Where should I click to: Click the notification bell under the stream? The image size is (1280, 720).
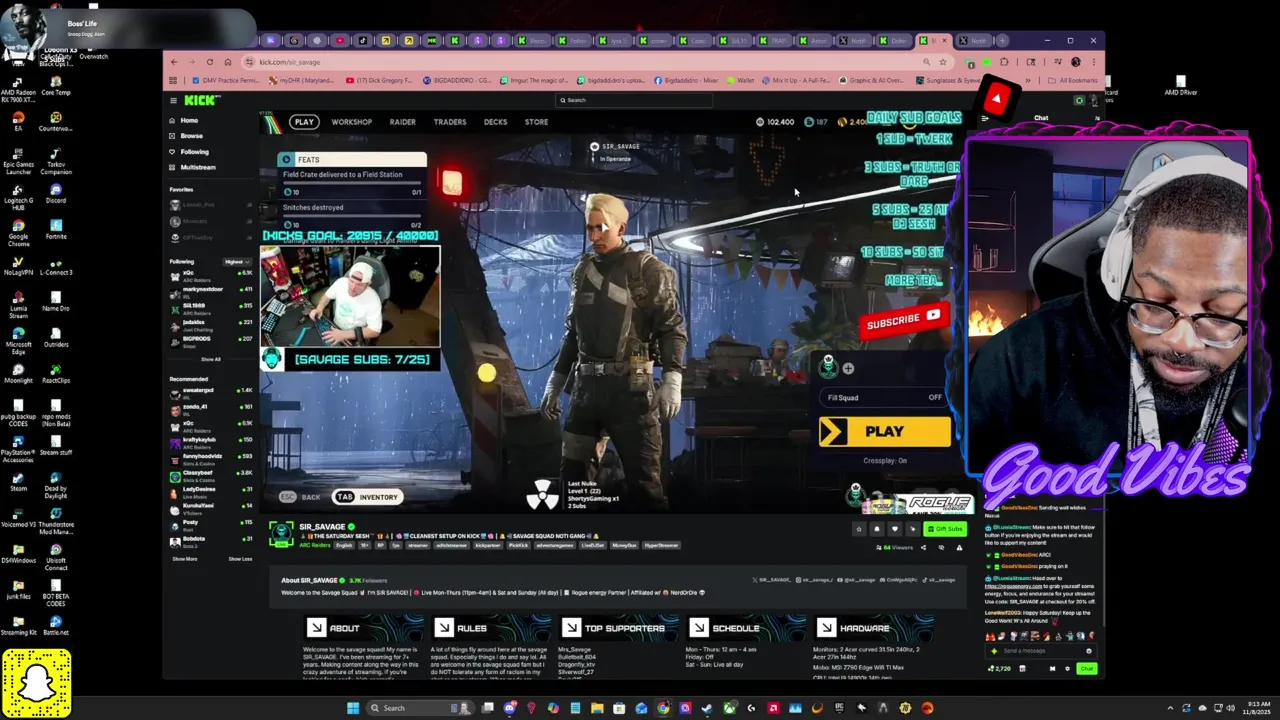[x=877, y=529]
